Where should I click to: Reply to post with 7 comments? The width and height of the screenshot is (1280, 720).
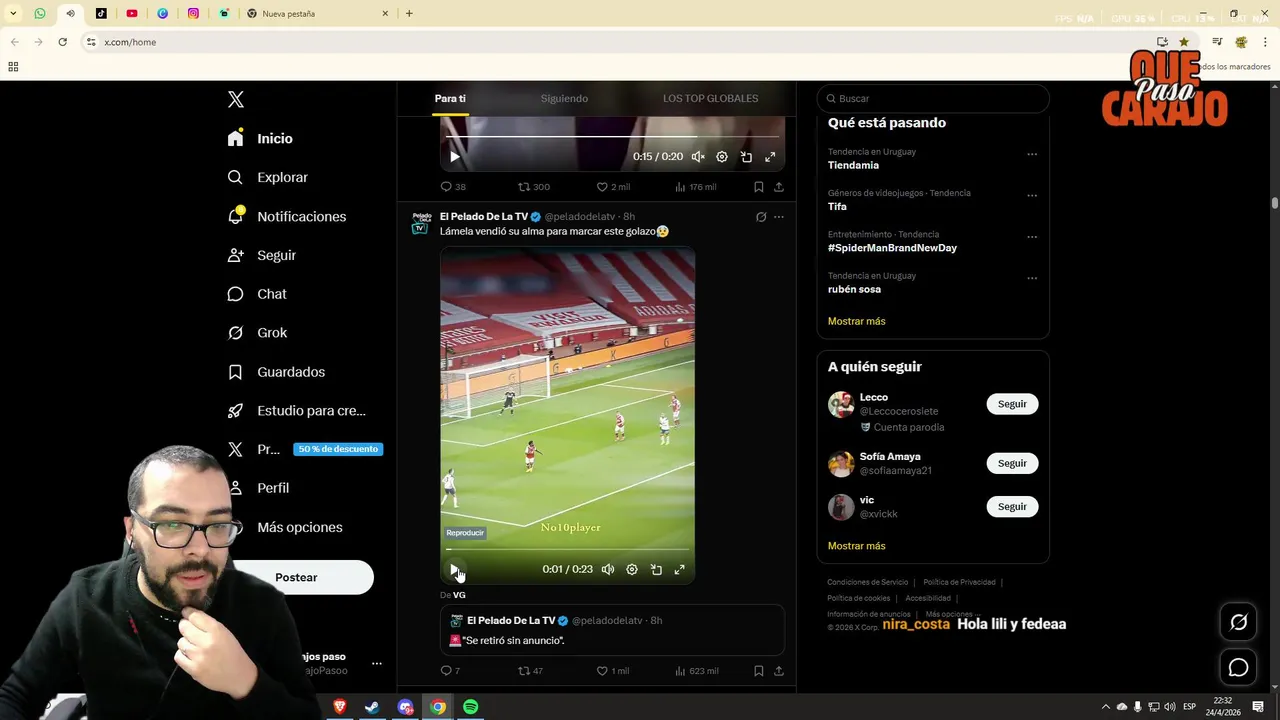point(450,671)
